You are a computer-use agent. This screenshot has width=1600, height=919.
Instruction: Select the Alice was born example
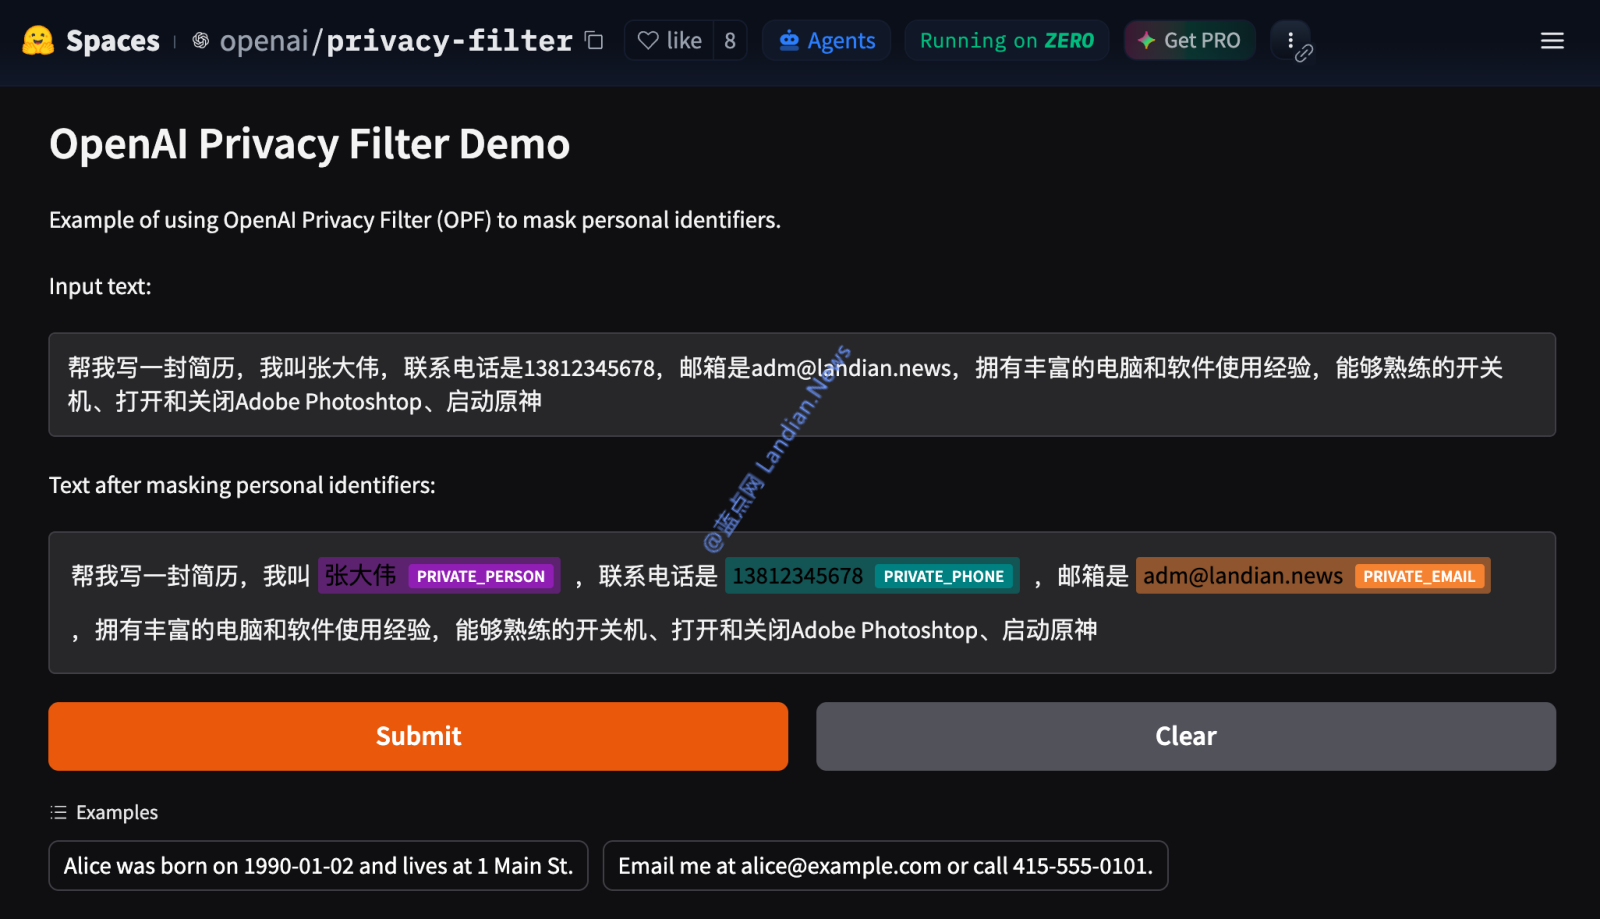point(318,866)
